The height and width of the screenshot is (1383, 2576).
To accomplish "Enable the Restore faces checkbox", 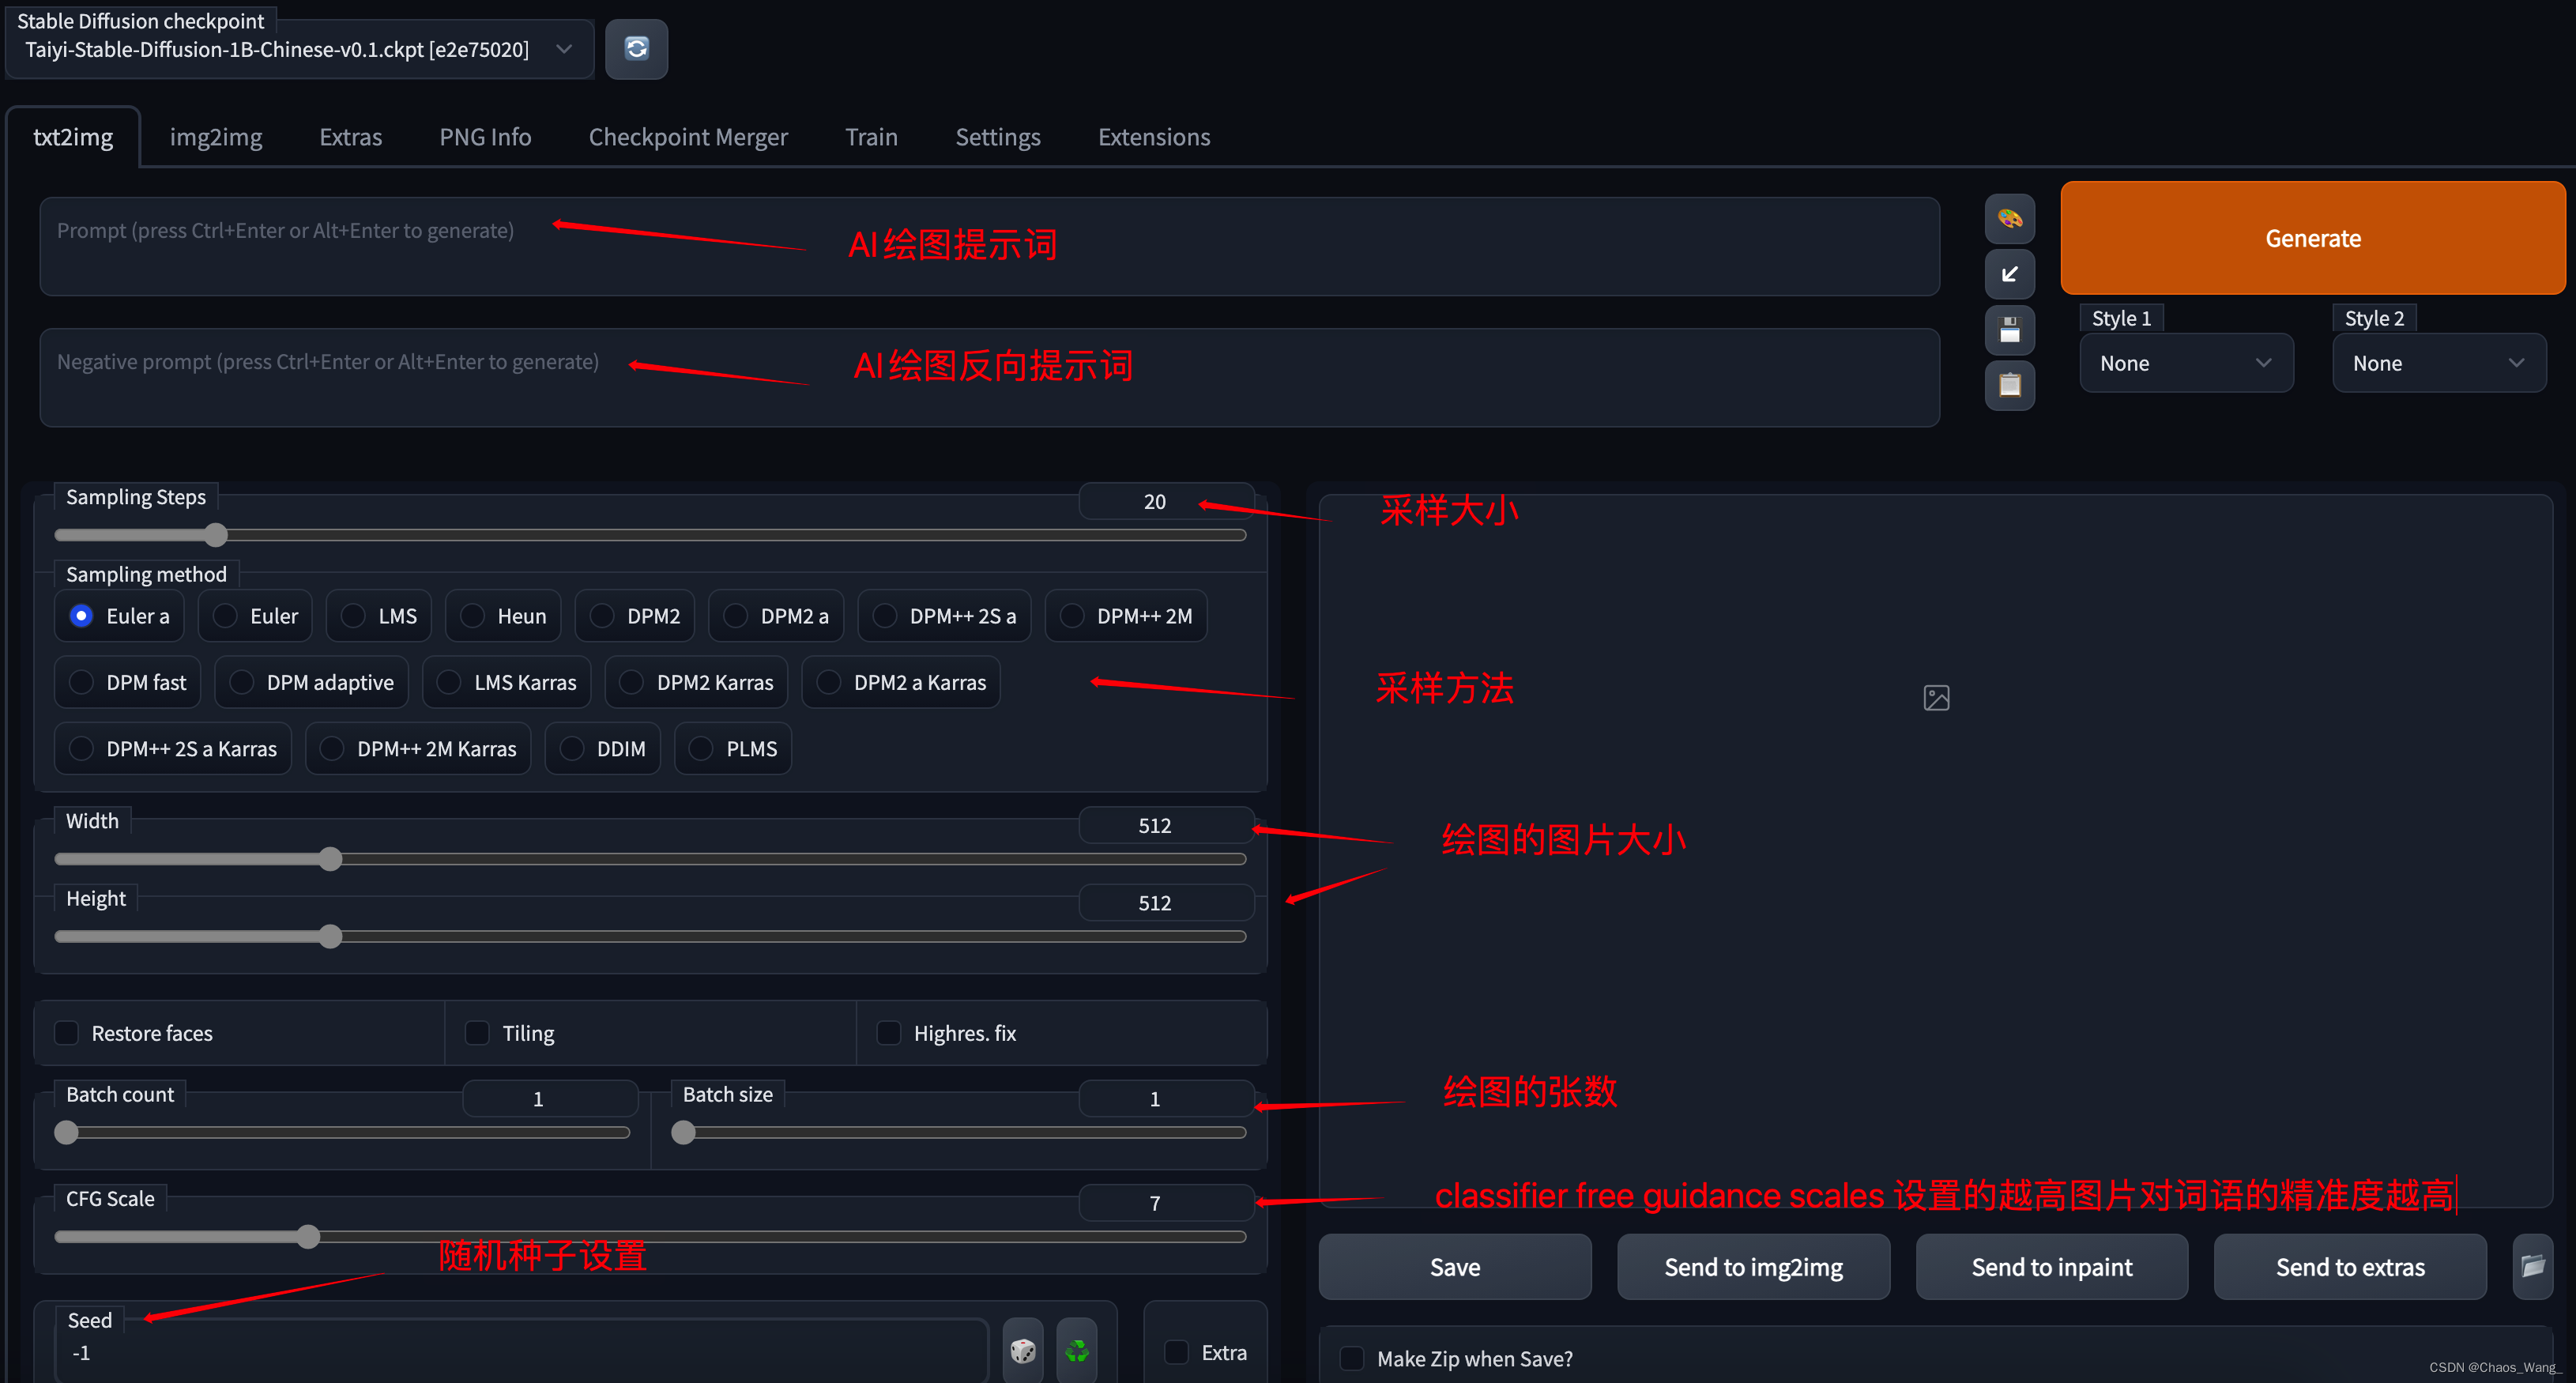I will (x=67, y=1033).
